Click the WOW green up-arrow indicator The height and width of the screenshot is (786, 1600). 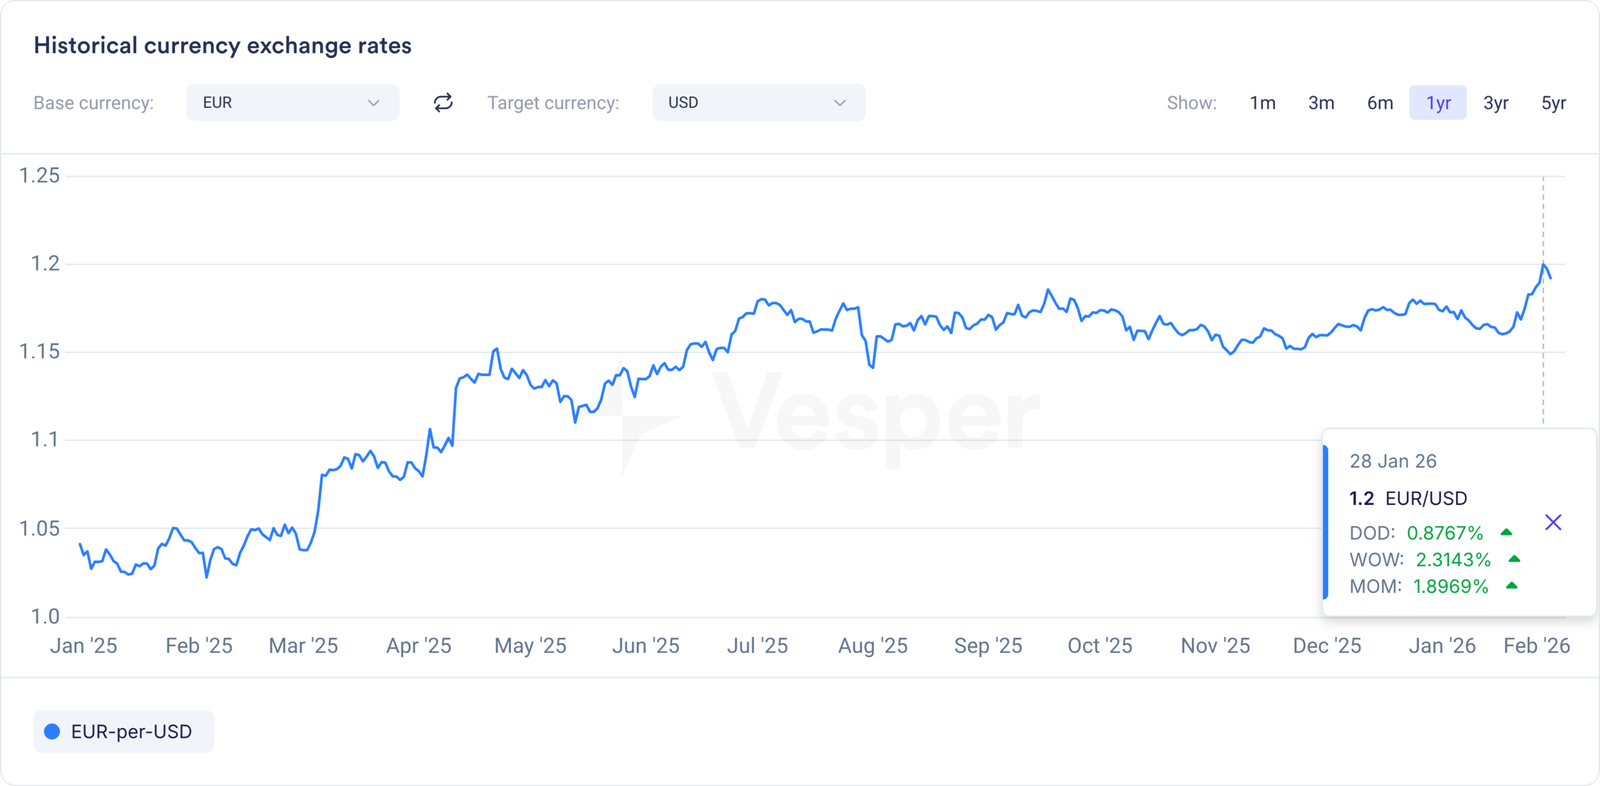click(x=1514, y=559)
